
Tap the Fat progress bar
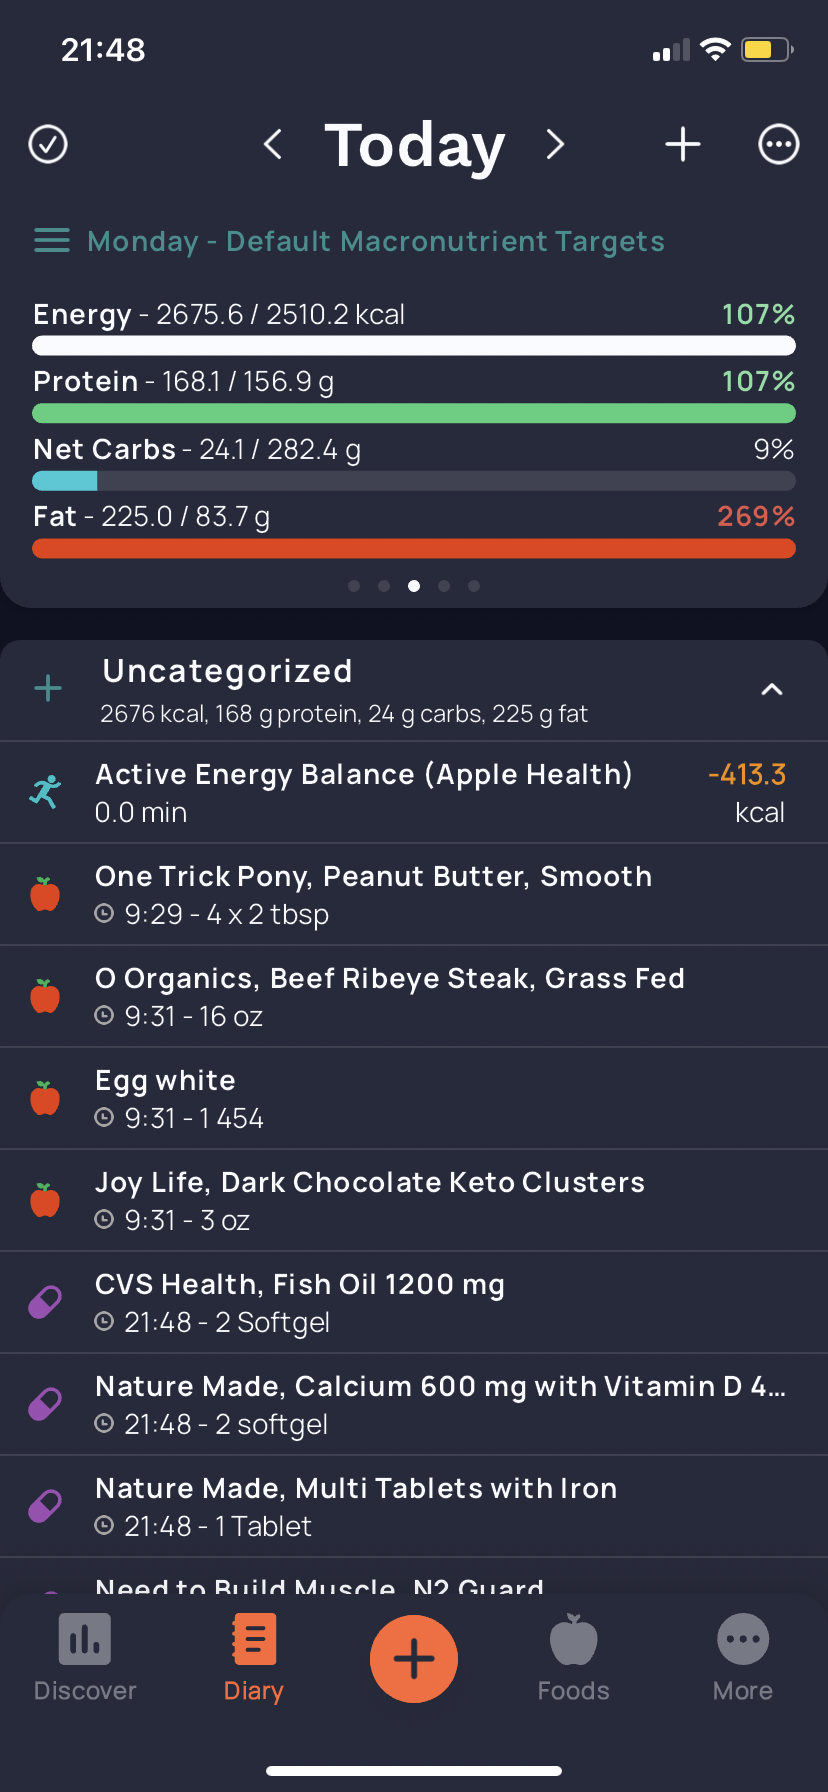point(414,548)
